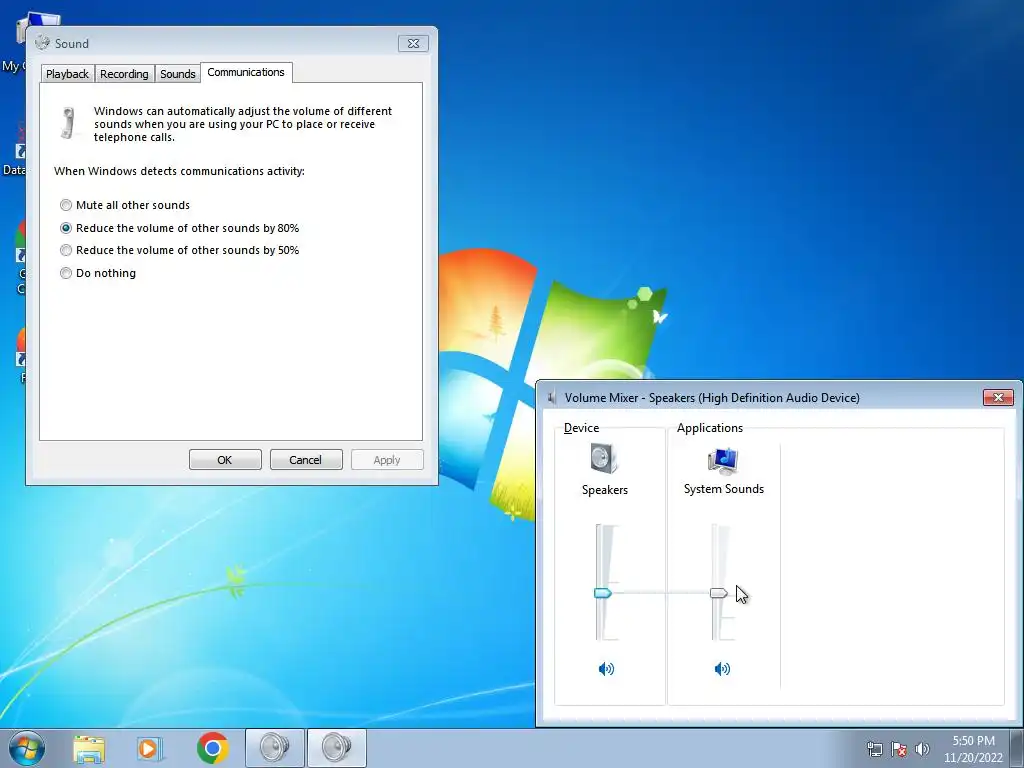Click the Speakers volume slider handle
The width and height of the screenshot is (1024, 768).
click(603, 593)
